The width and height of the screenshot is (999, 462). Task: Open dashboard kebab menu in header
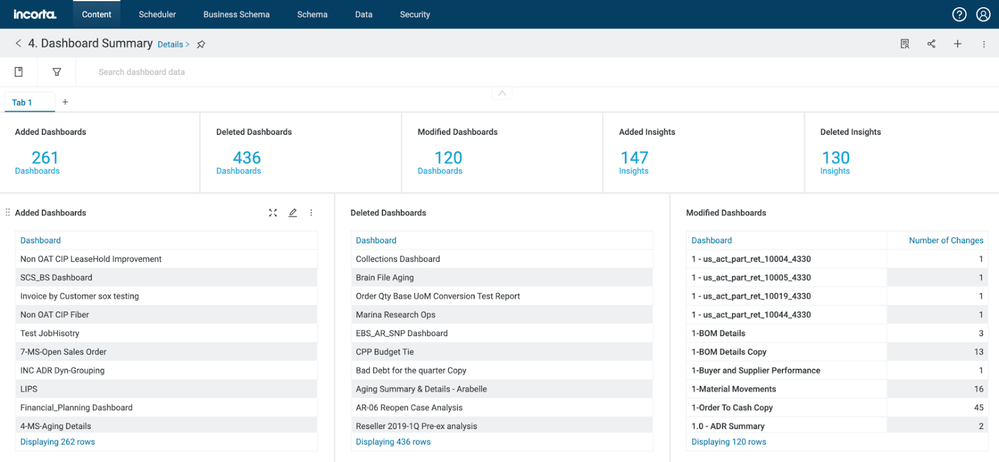click(x=983, y=44)
